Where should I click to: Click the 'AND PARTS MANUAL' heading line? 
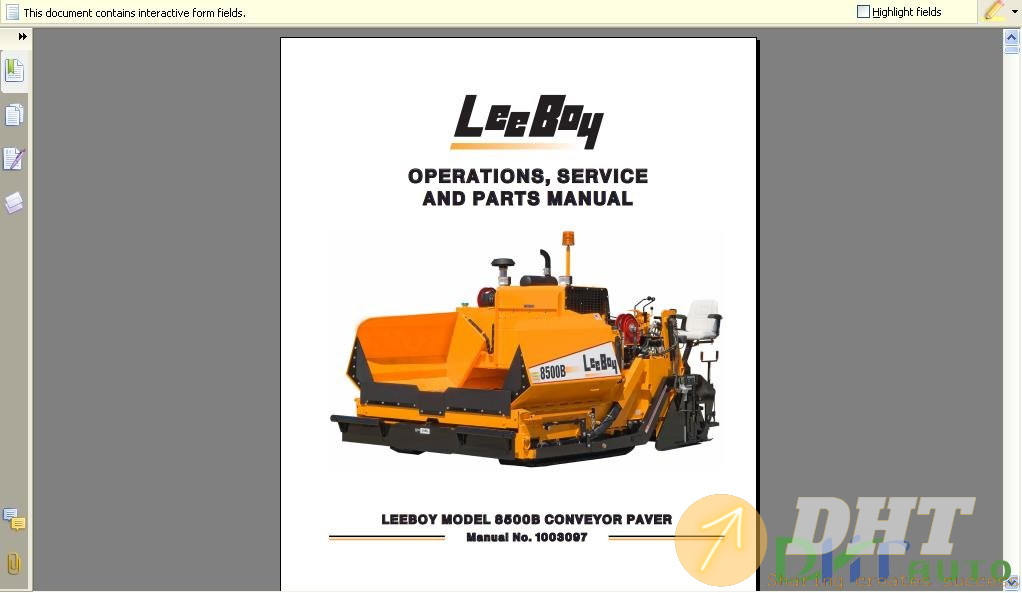coord(528,198)
